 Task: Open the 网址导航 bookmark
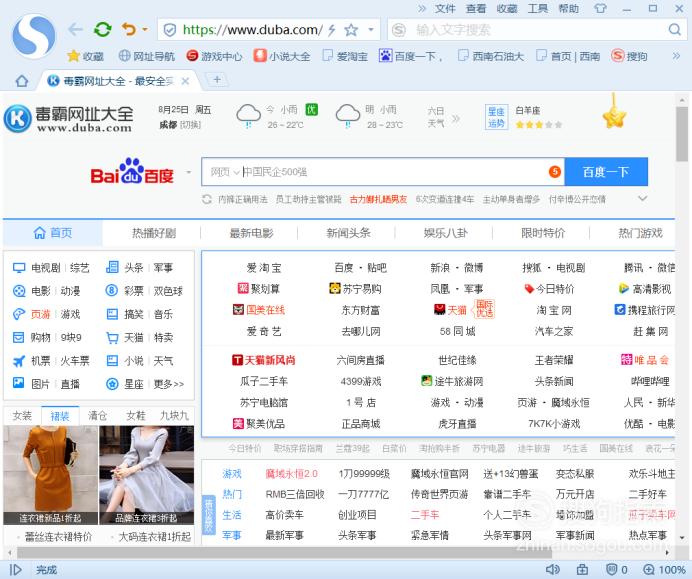tap(147, 56)
